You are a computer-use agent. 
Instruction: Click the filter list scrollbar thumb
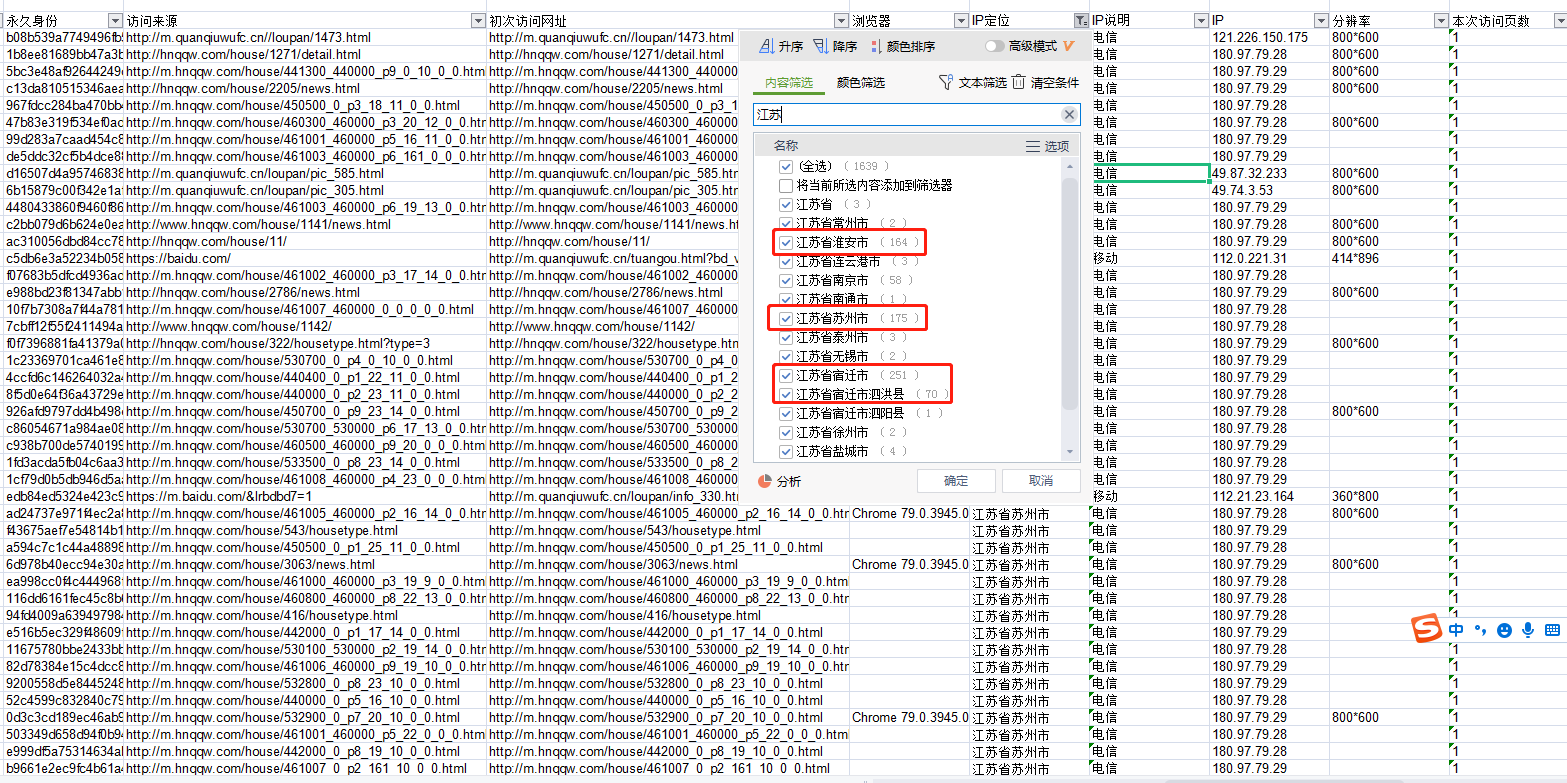(x=1071, y=293)
